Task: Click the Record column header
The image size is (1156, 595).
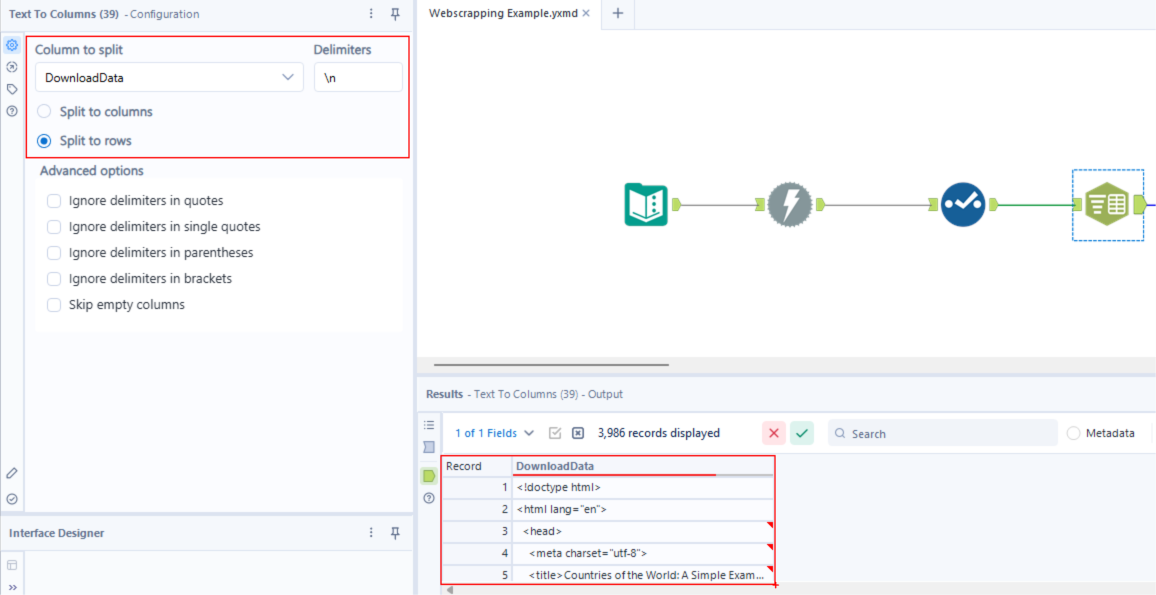Action: (477, 466)
